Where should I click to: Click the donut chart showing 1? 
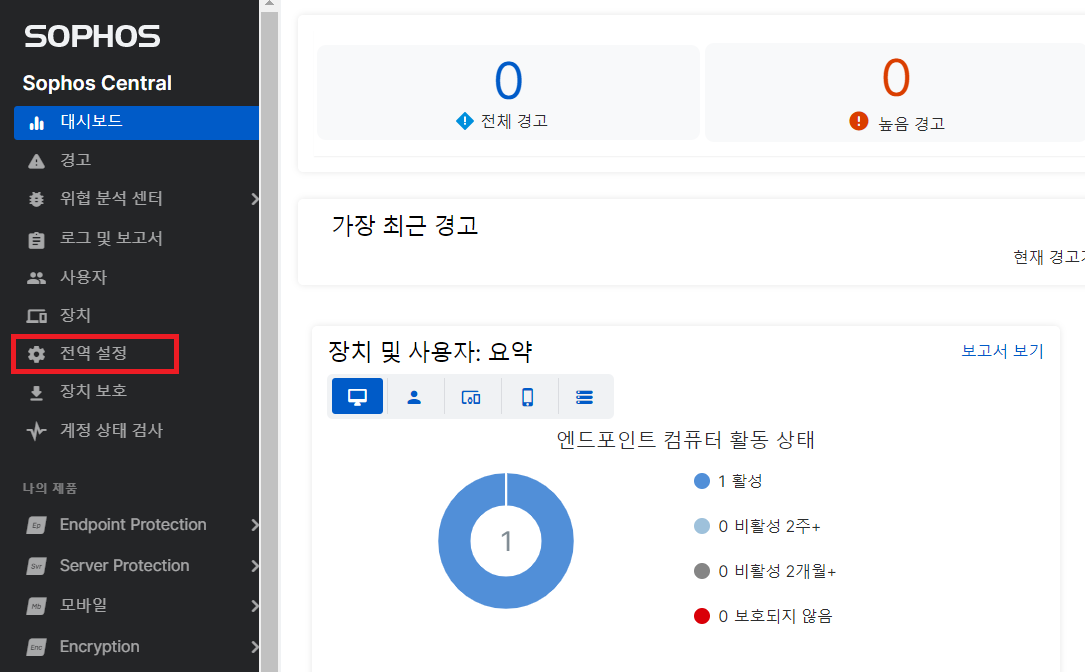[506, 541]
